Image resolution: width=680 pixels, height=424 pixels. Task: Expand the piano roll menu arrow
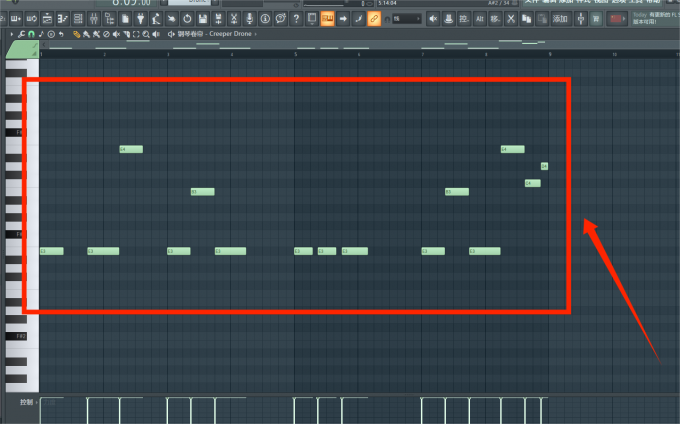(x=11, y=34)
